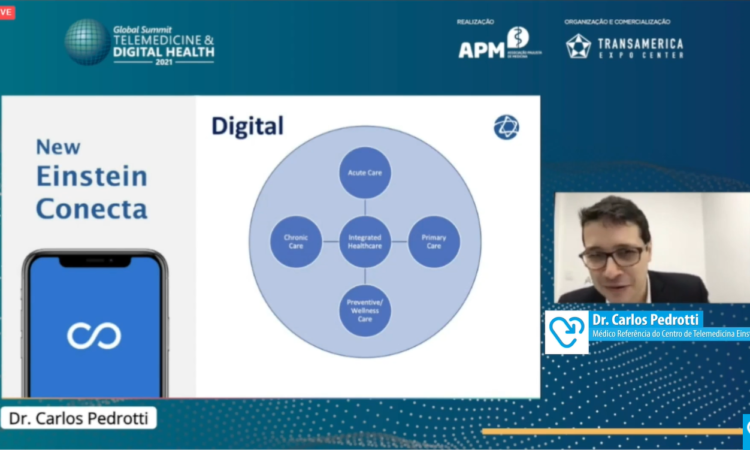Select the Telemedicine & Digital Health 2021 title
The height and width of the screenshot is (450, 750).
point(163,41)
